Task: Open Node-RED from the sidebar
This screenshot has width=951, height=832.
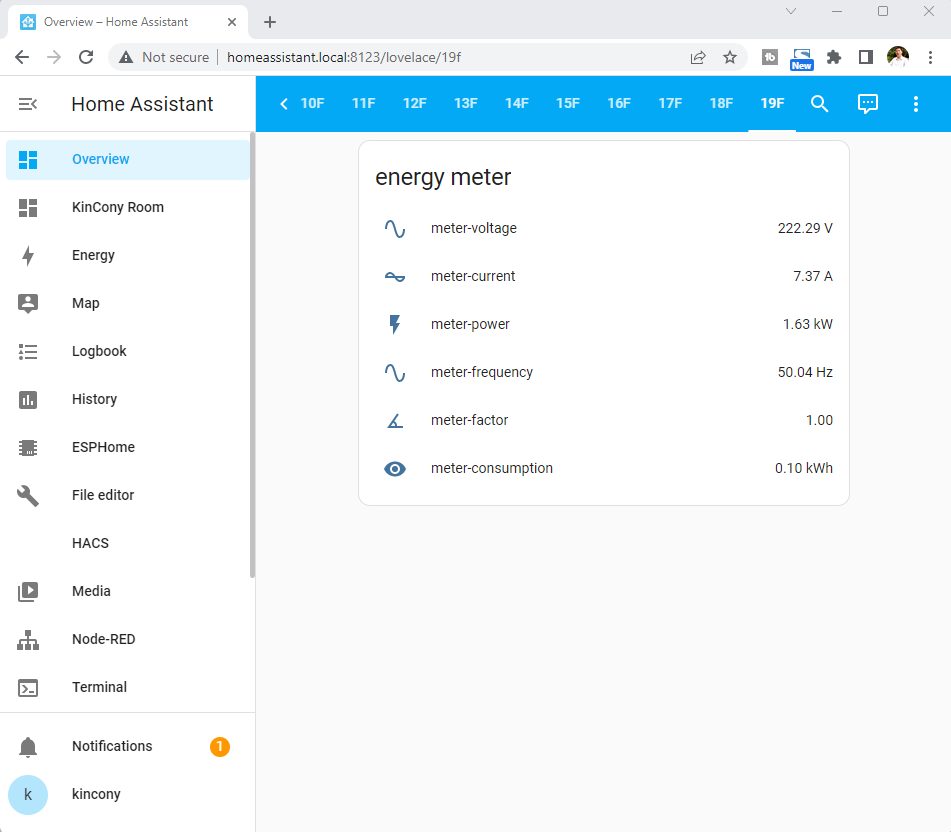Action: pyautogui.click(x=103, y=639)
